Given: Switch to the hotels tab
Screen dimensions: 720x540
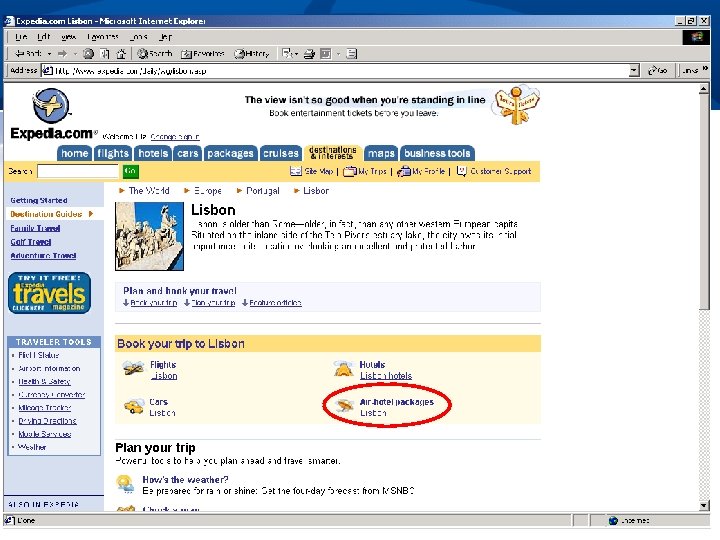Looking at the screenshot, I should tap(153, 153).
